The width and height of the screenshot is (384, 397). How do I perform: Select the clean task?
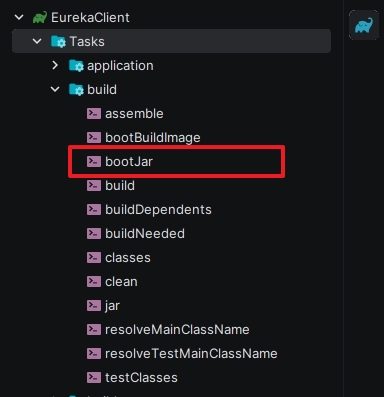tap(121, 282)
